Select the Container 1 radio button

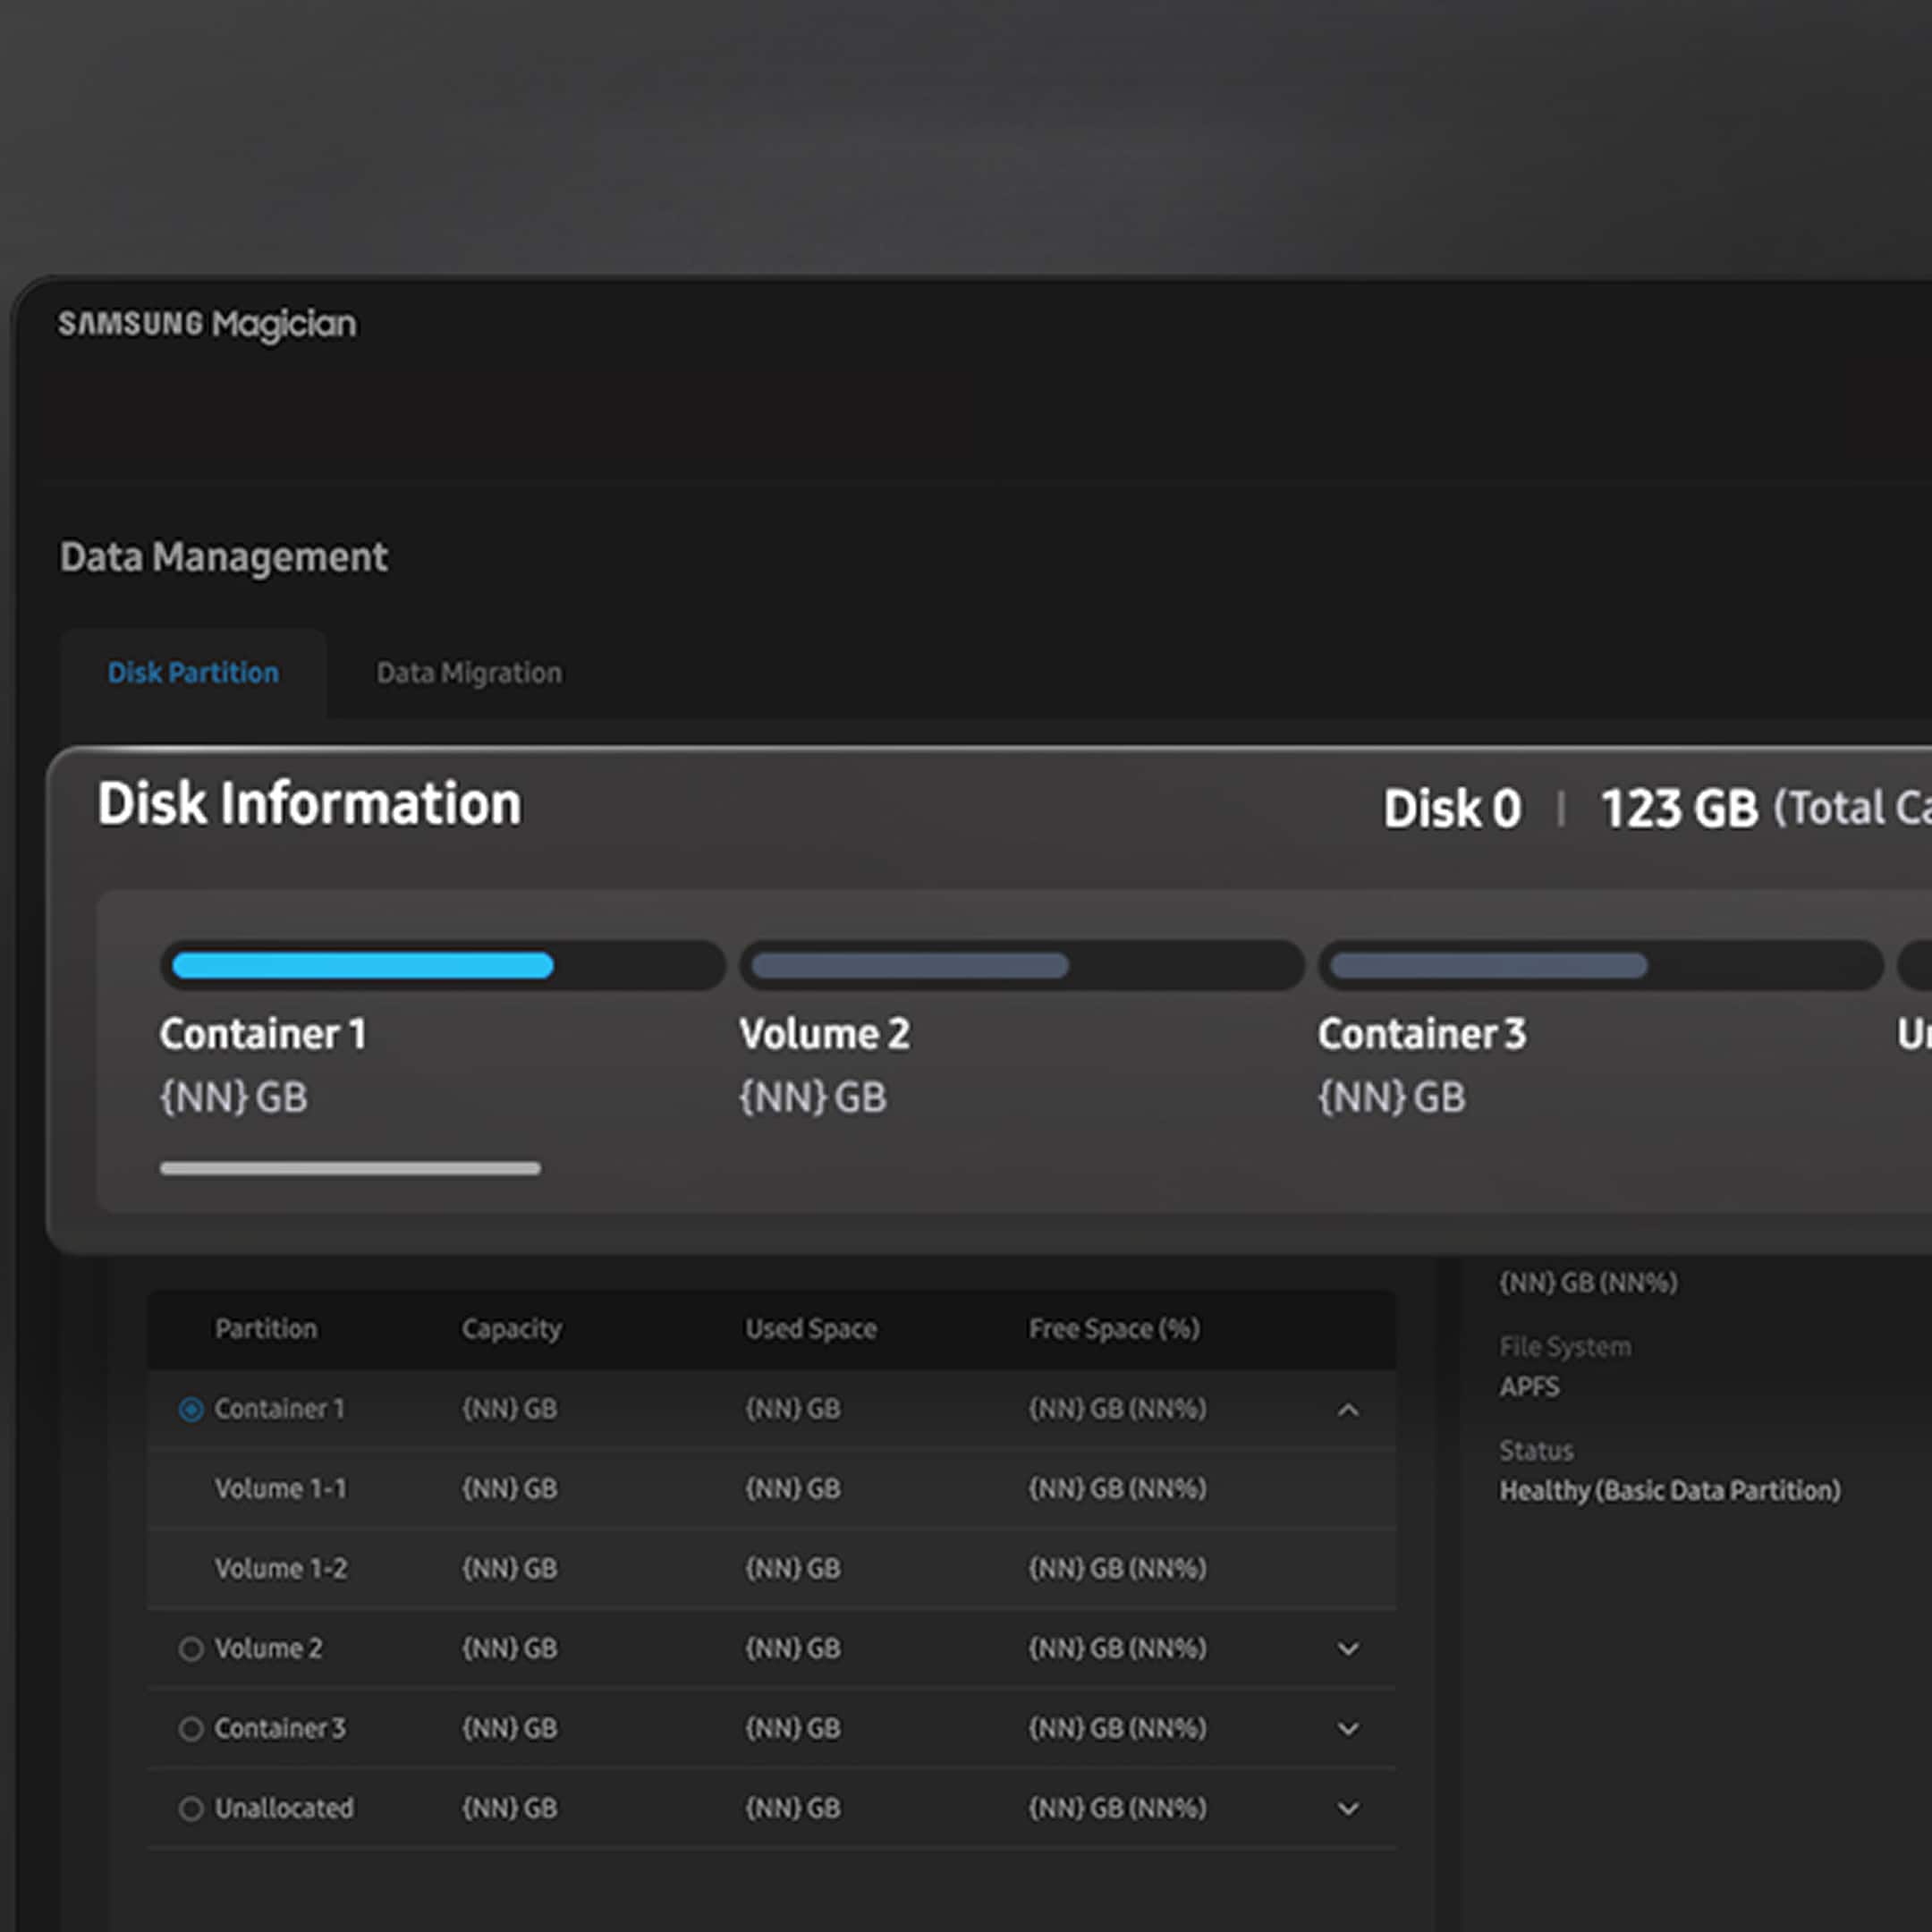[191, 1409]
